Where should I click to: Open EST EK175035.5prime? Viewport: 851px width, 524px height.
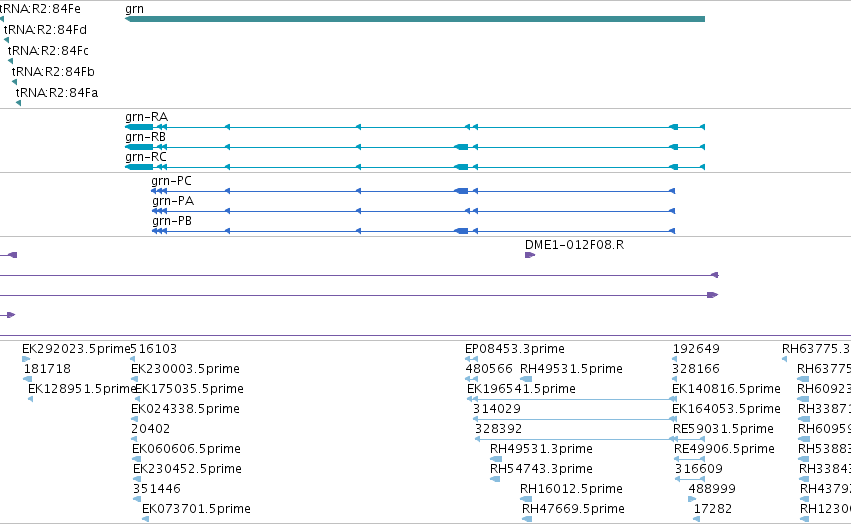coord(189,389)
